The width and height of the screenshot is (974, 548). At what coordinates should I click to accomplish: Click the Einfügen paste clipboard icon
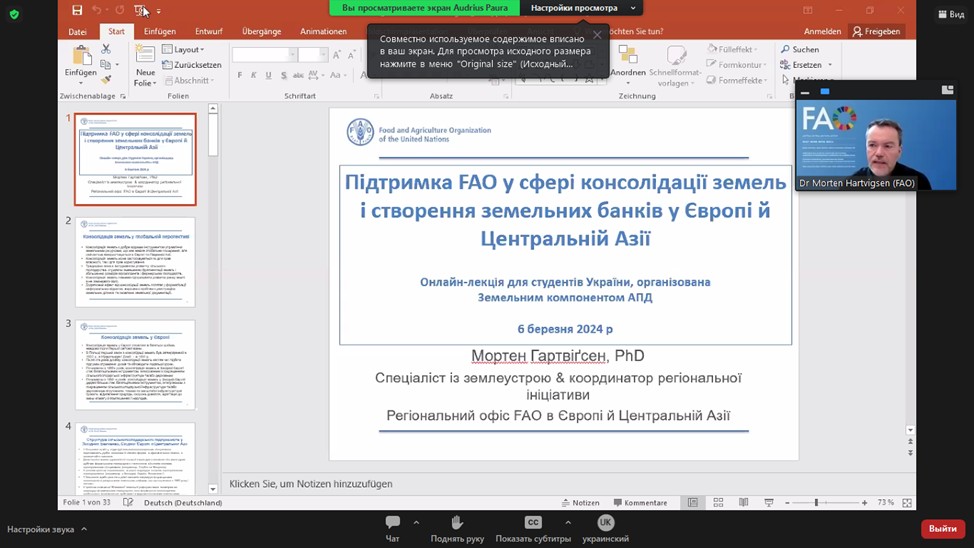pyautogui.click(x=81, y=55)
